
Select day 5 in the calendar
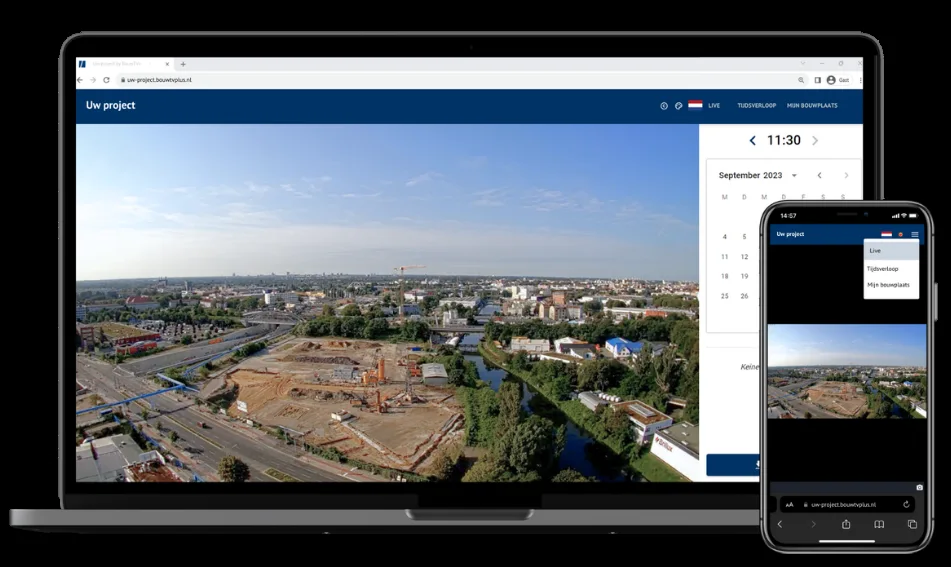pos(744,237)
